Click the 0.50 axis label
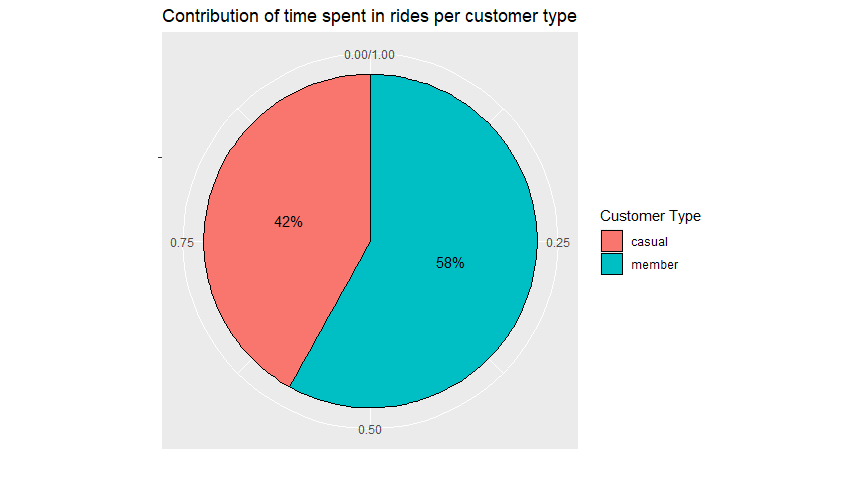846x484 pixels. point(369,430)
